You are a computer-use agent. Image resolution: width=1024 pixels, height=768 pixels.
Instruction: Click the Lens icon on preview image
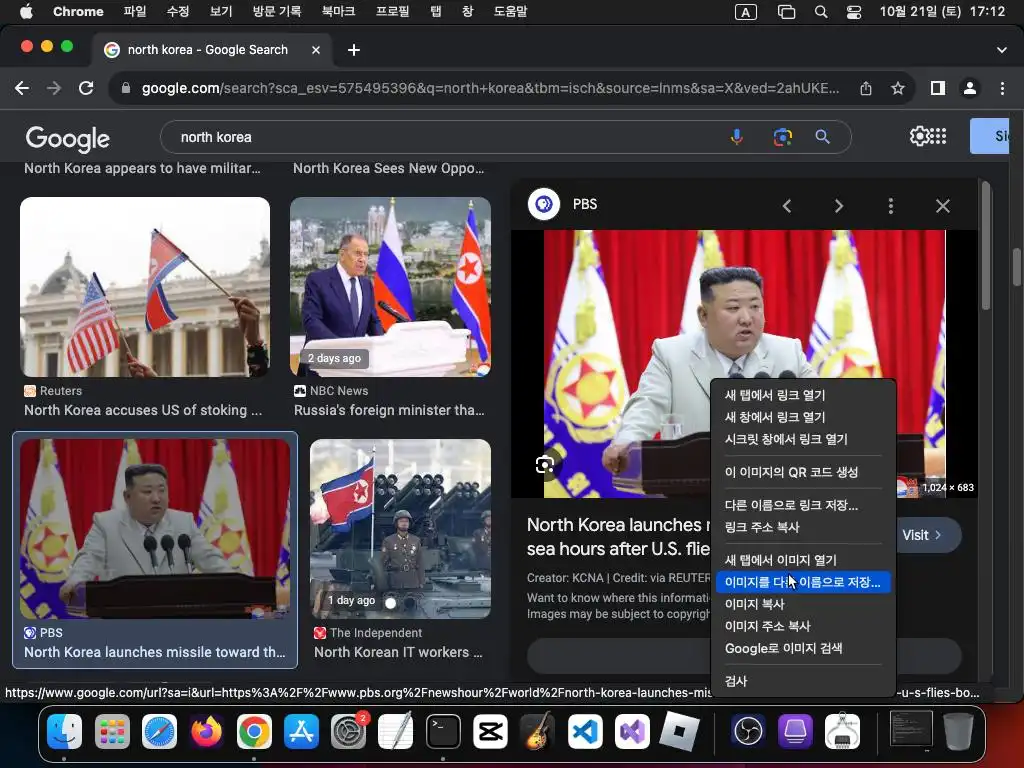545,465
